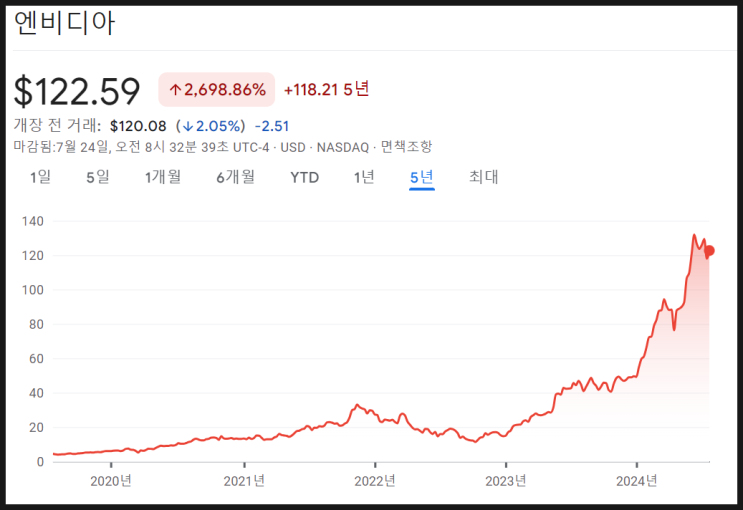Screen dimensions: 743x510
Task: Click the 60 y-axis value
Action: click(x=36, y=359)
